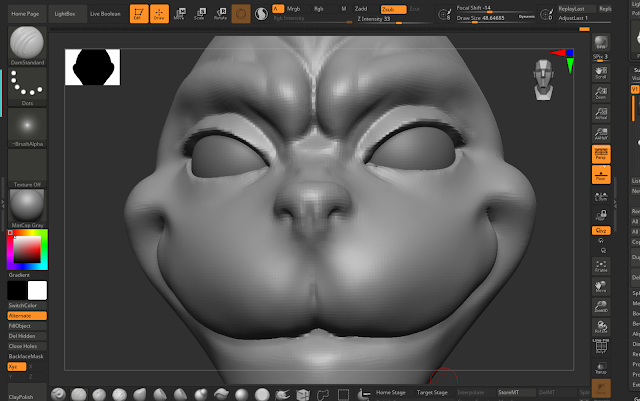640x401 pixels.
Task: Toggle Live Boolean
Action: click(x=105, y=14)
